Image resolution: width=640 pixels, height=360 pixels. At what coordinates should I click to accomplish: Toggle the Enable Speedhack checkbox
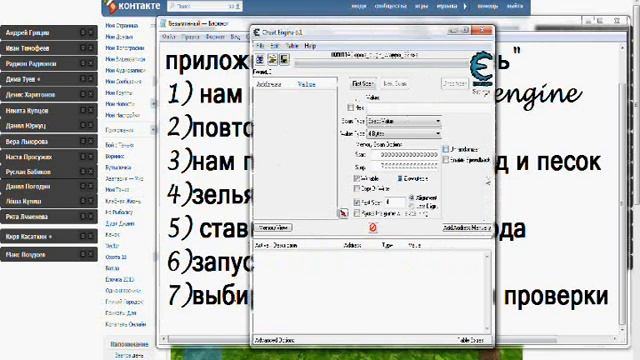[446, 160]
